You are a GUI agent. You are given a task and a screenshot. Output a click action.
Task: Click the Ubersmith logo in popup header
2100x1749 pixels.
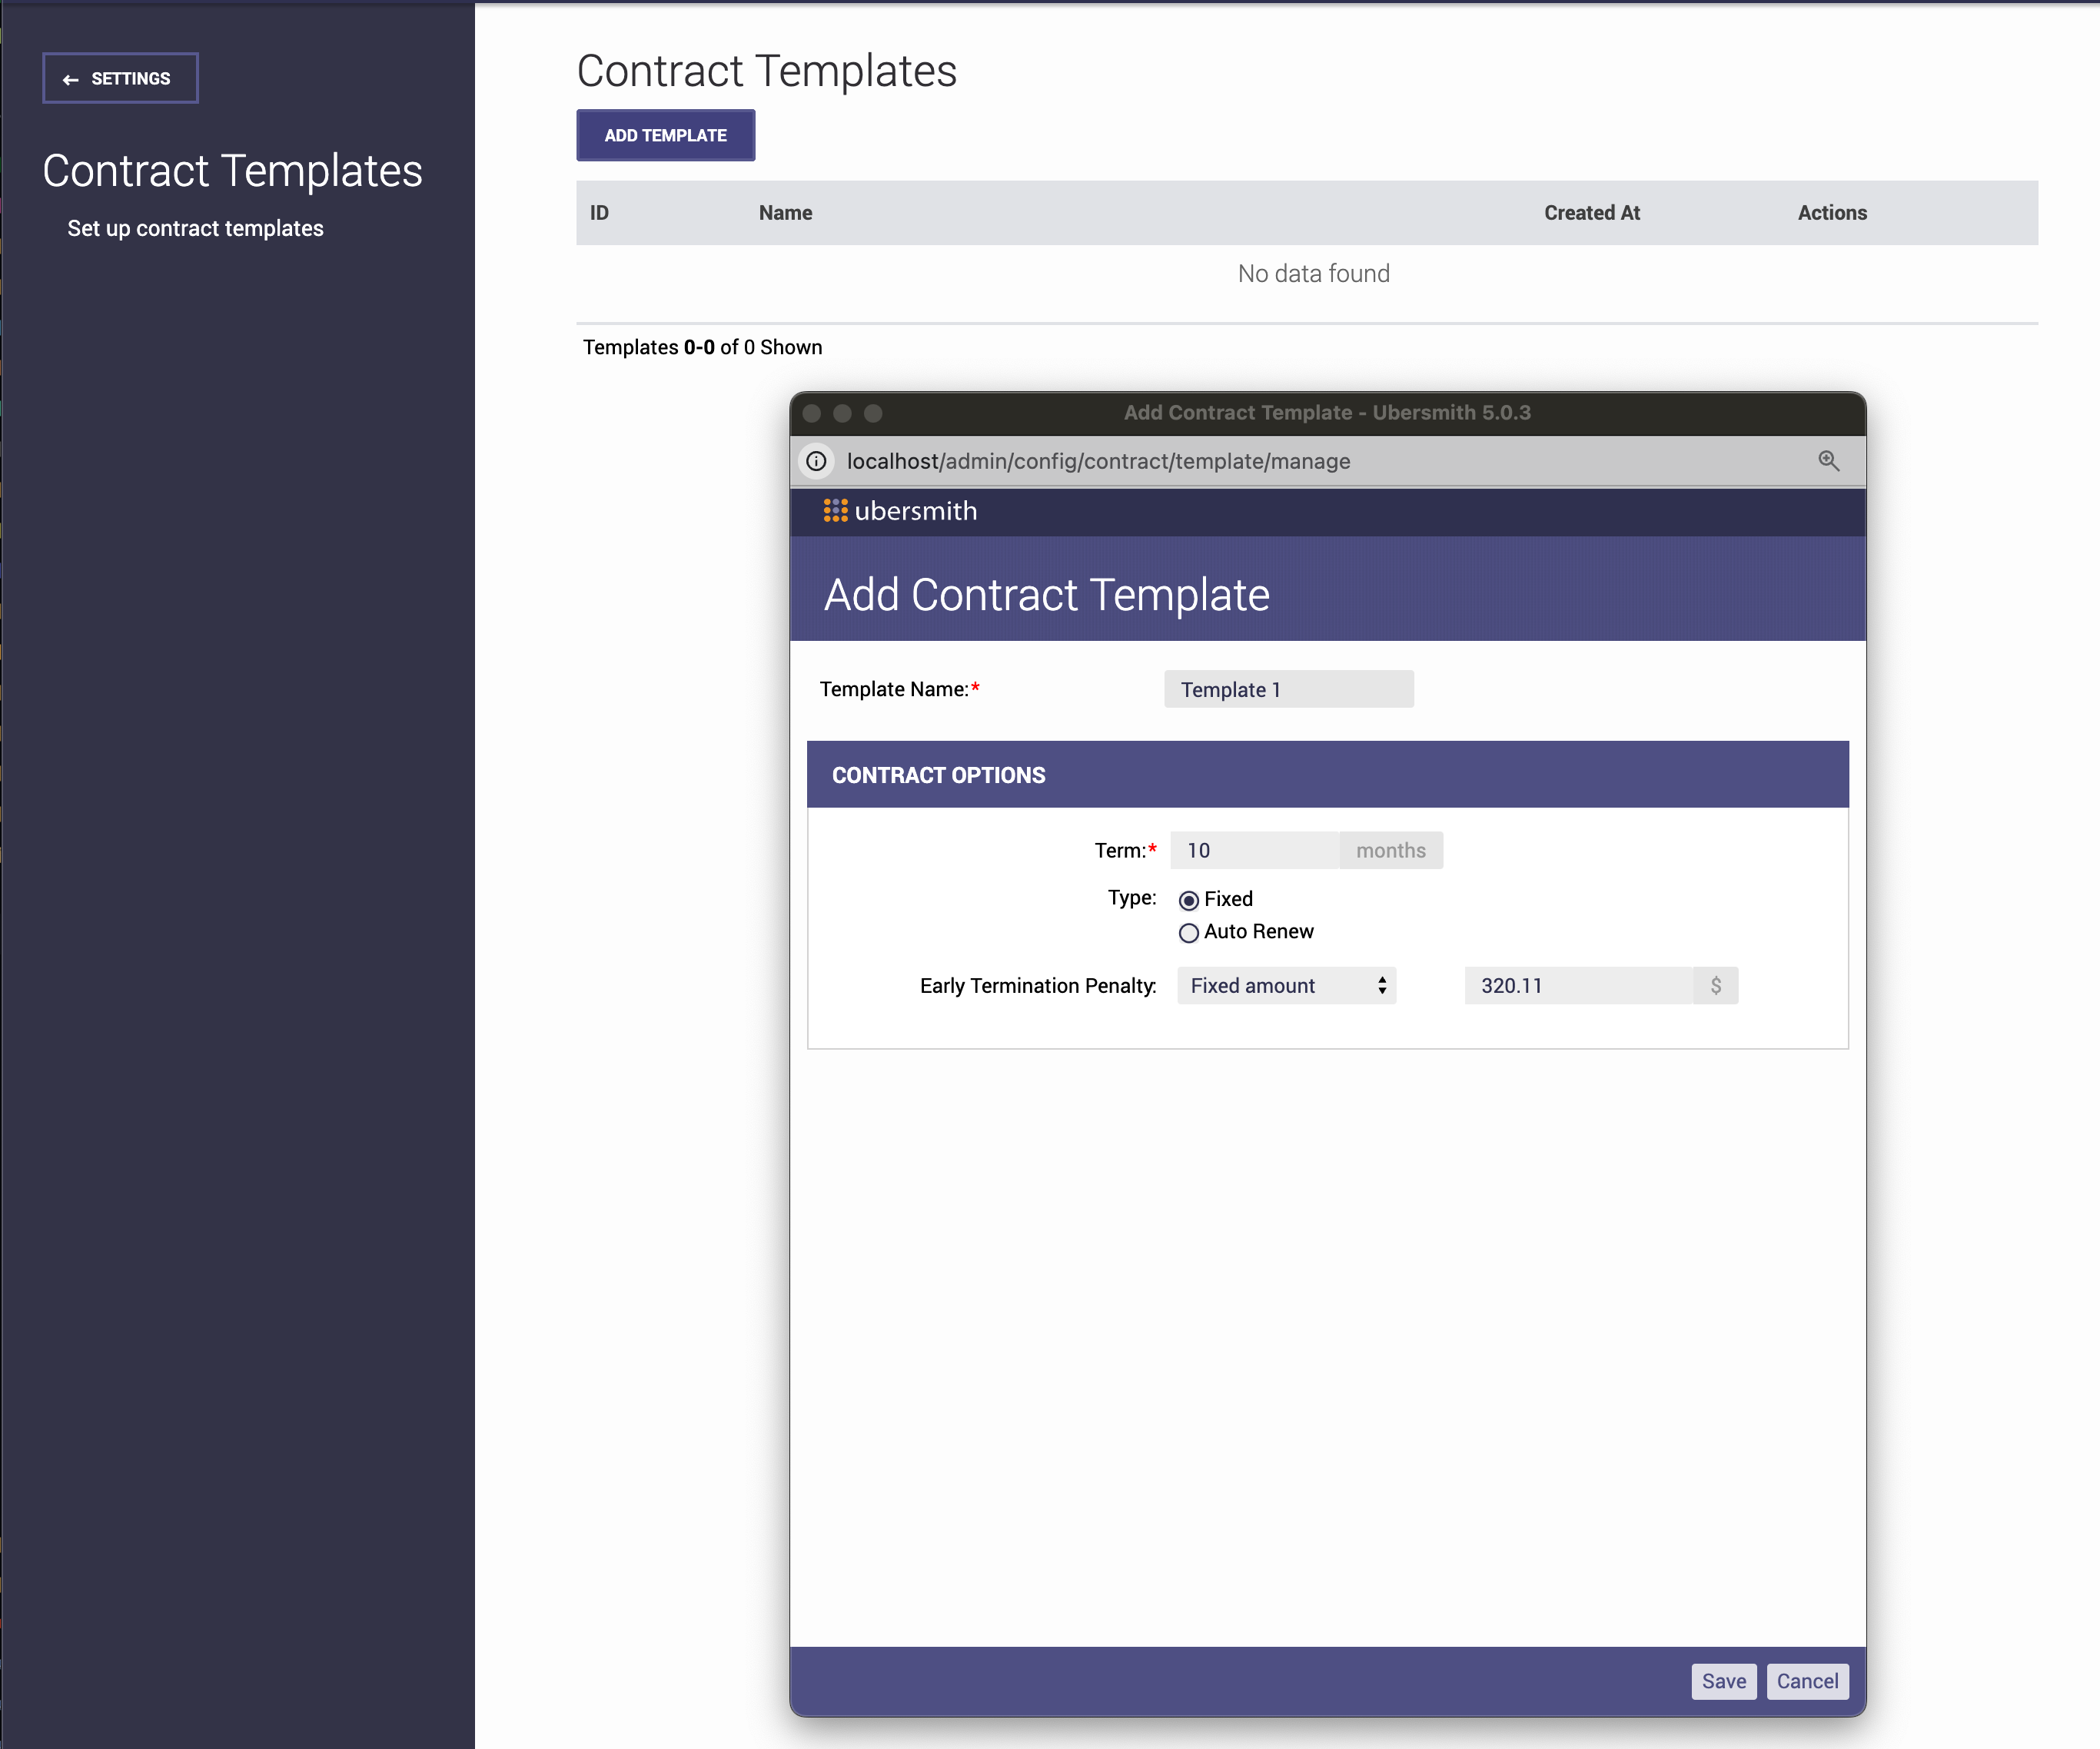pyautogui.click(x=899, y=511)
